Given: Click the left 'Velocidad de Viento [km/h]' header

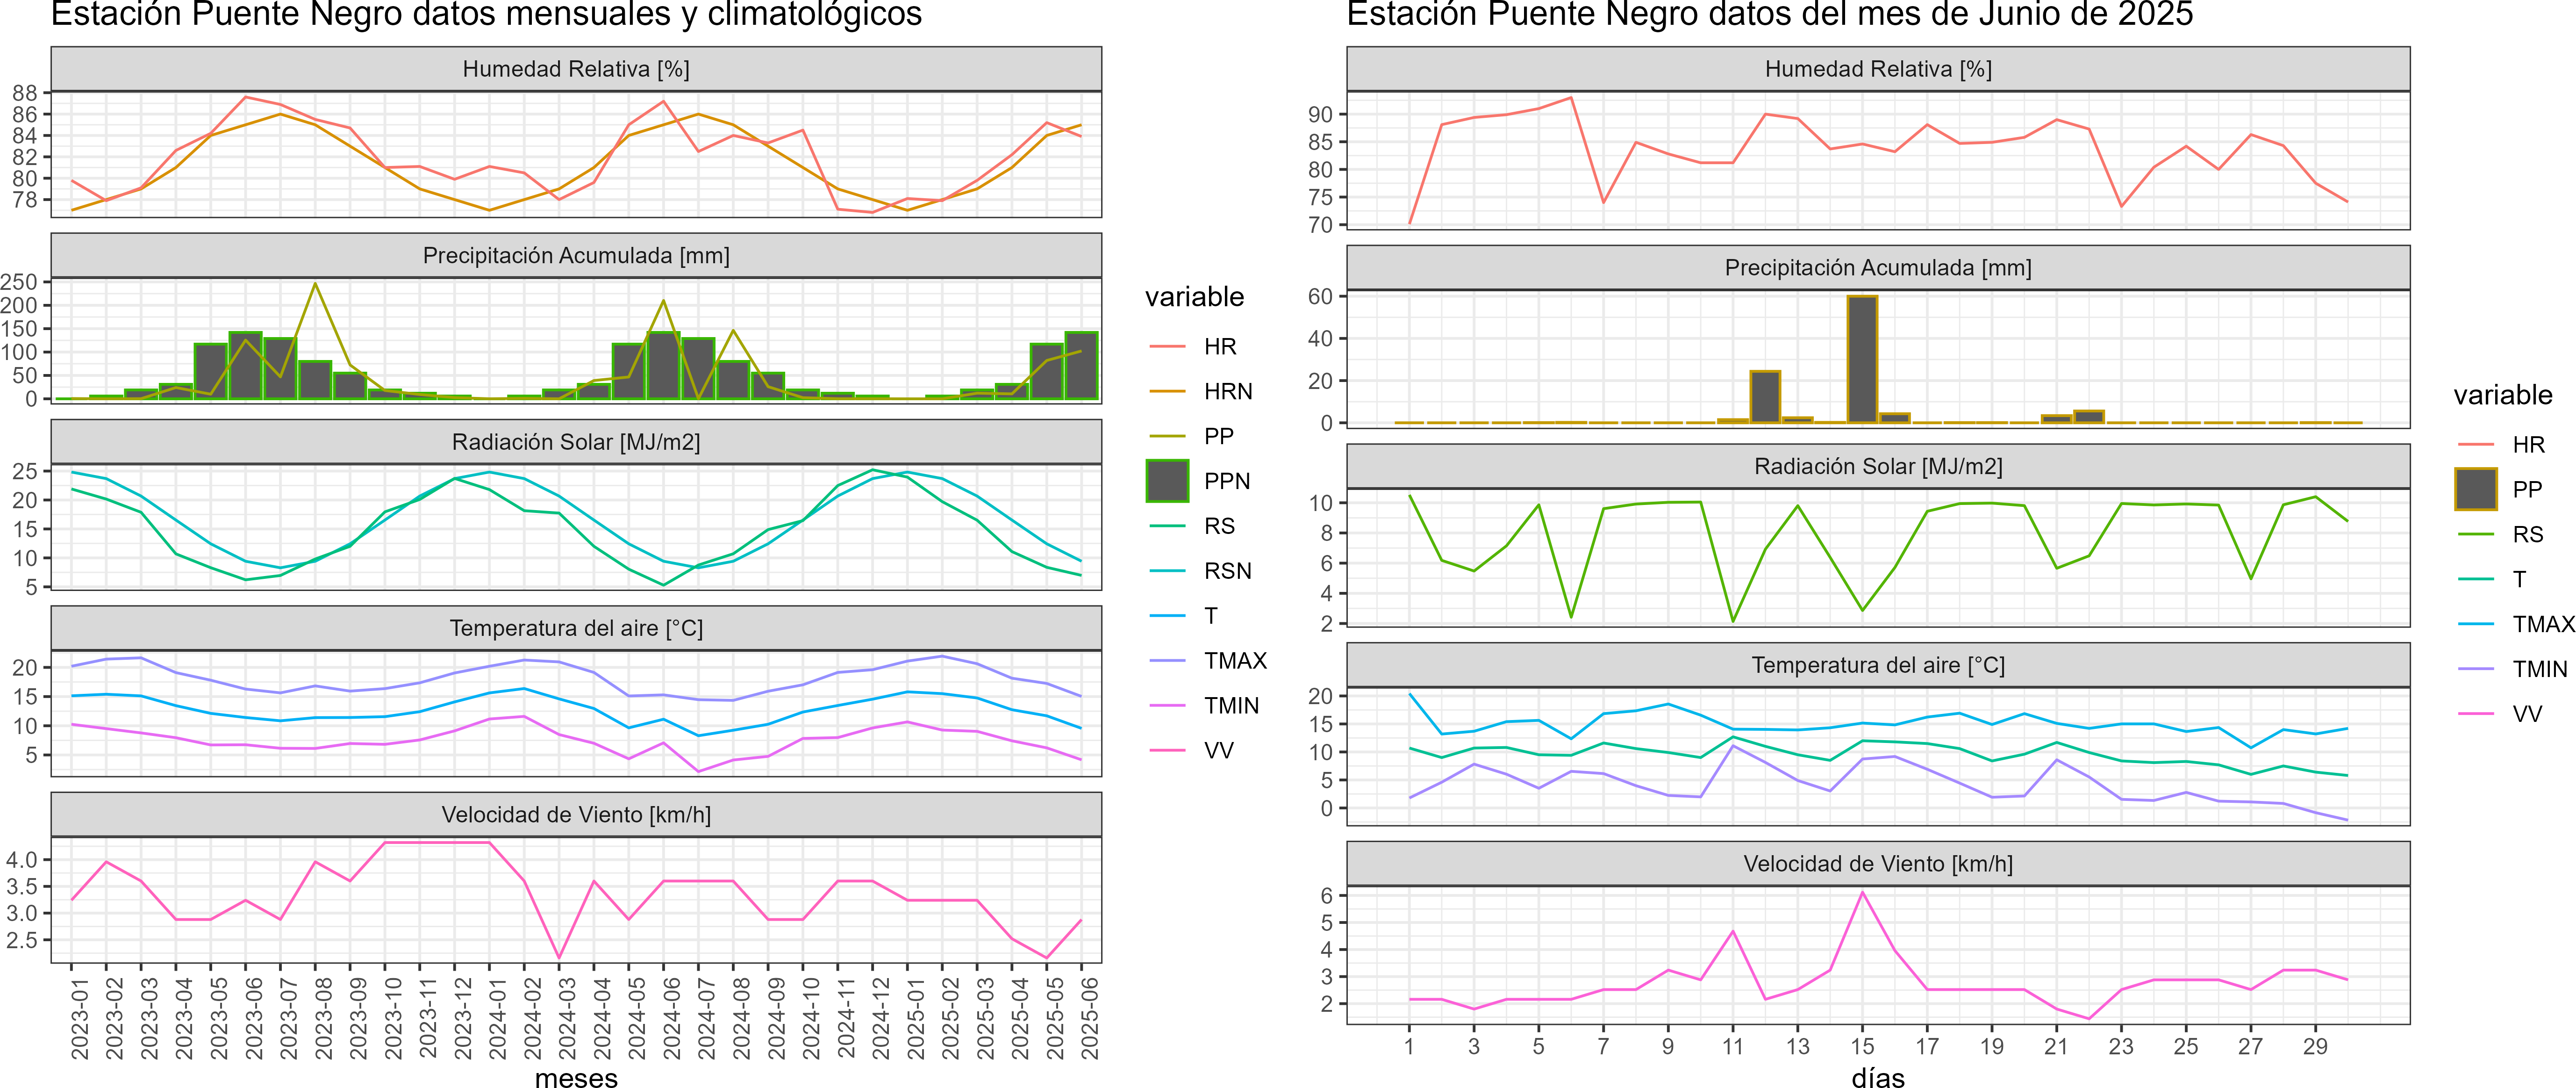Looking at the screenshot, I should [x=576, y=815].
